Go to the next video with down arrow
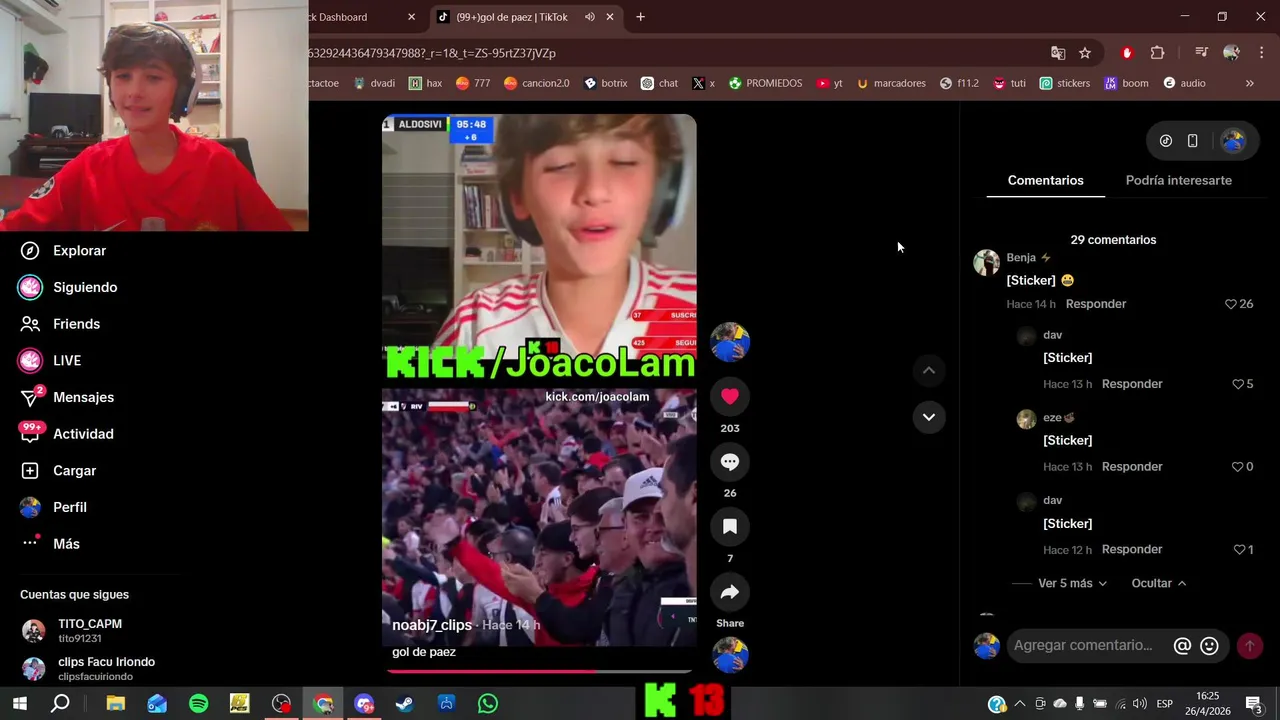The image size is (1280, 720). pos(929,417)
